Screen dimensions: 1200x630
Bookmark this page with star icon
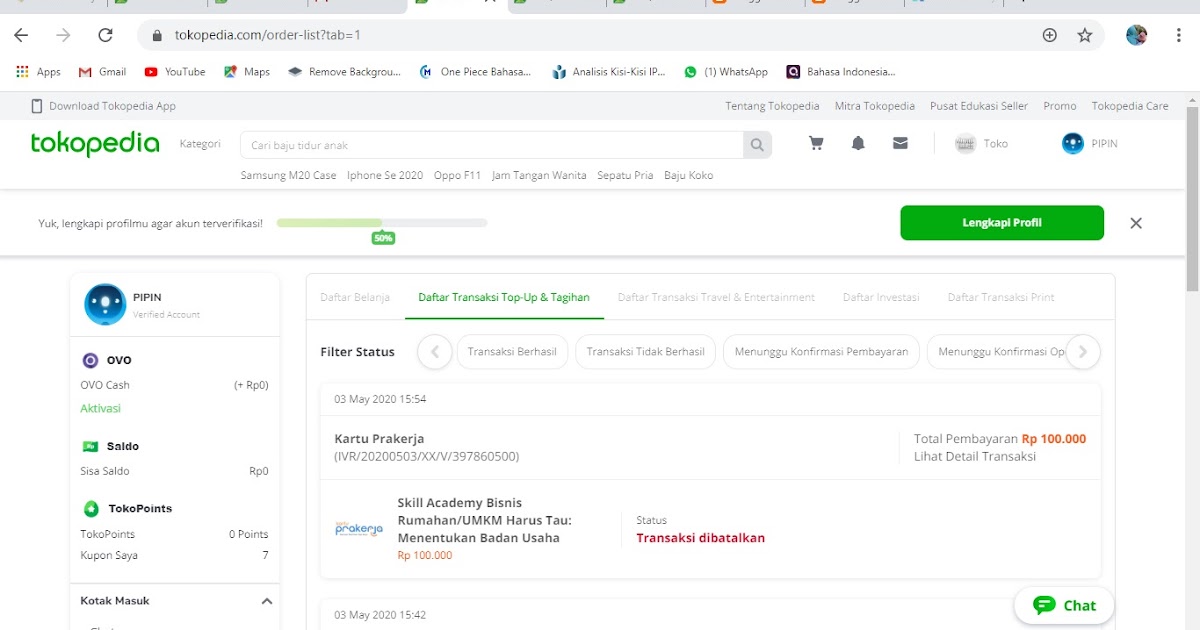[1085, 35]
